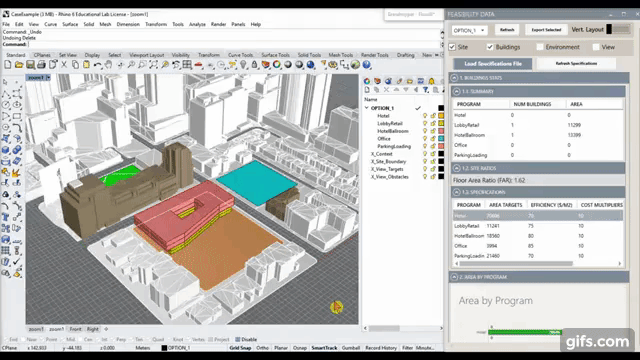Collapse the 1.2 Site Ratios section
Viewport: 640px width, 360px height.
[456, 168]
